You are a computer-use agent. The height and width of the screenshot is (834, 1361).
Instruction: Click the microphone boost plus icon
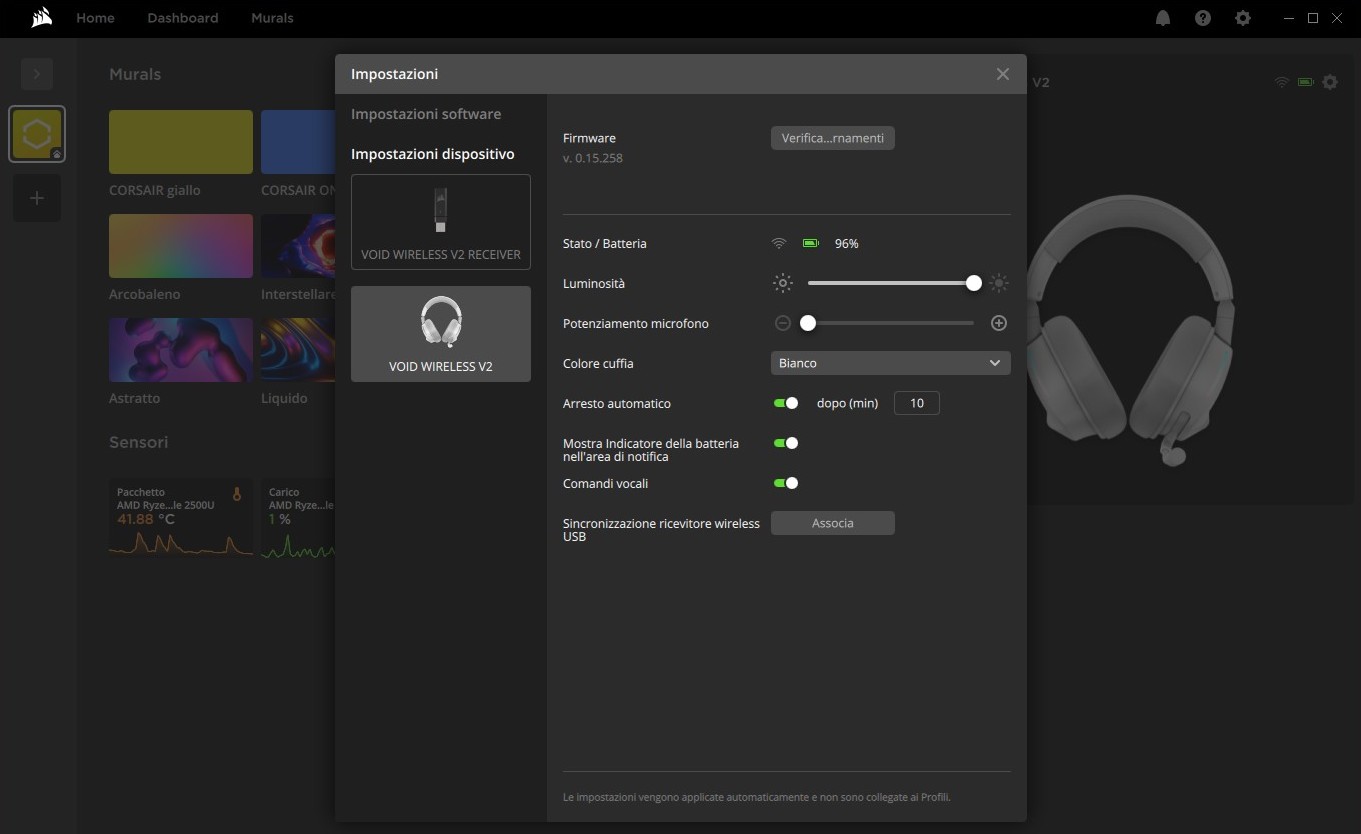pyautogui.click(x=998, y=323)
